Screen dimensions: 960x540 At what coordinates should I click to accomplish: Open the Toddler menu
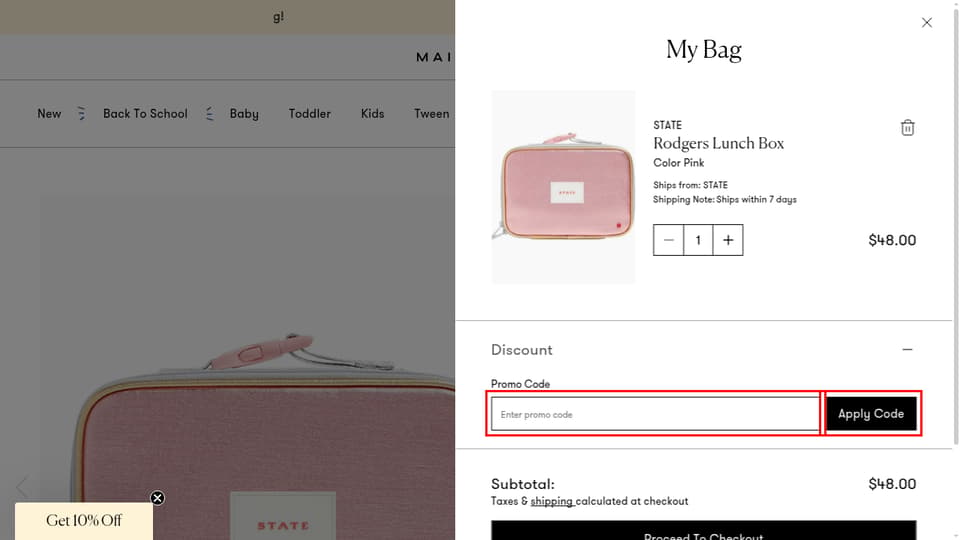click(x=309, y=114)
